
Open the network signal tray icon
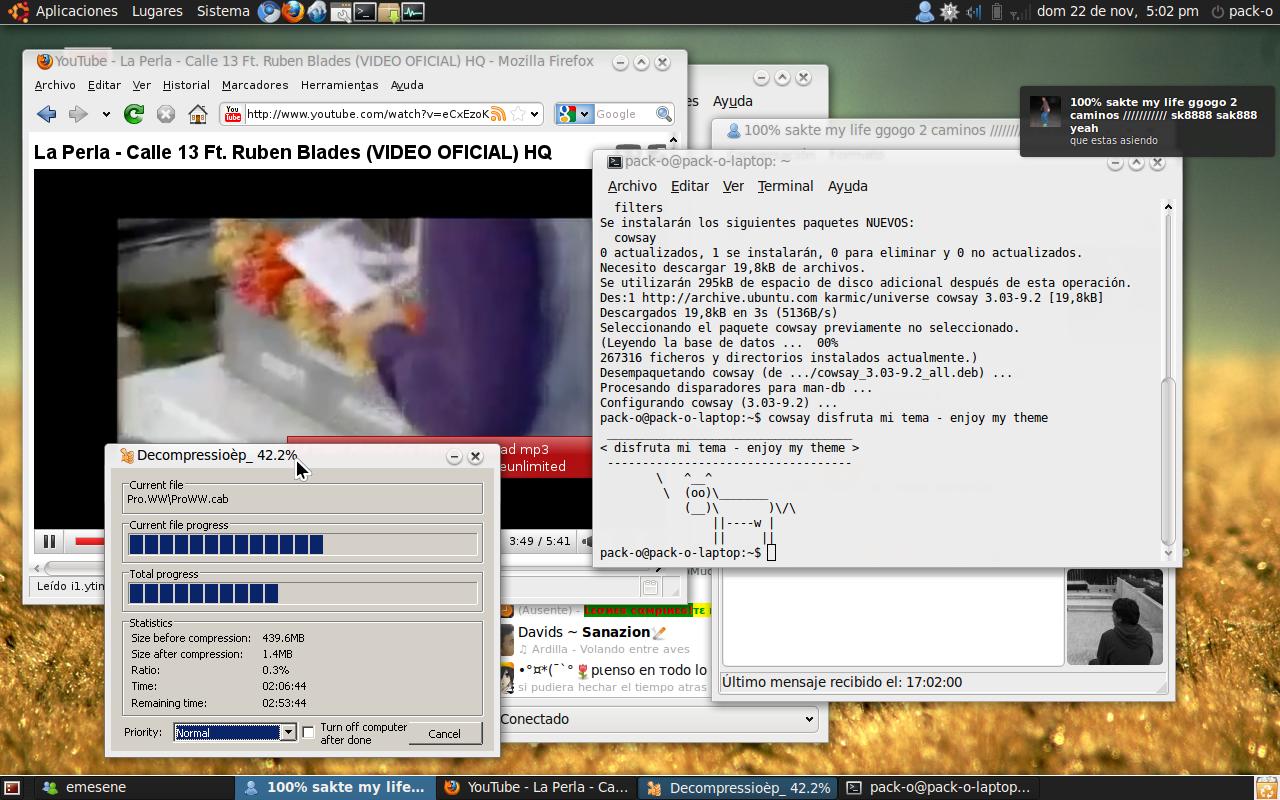pos(1019,12)
